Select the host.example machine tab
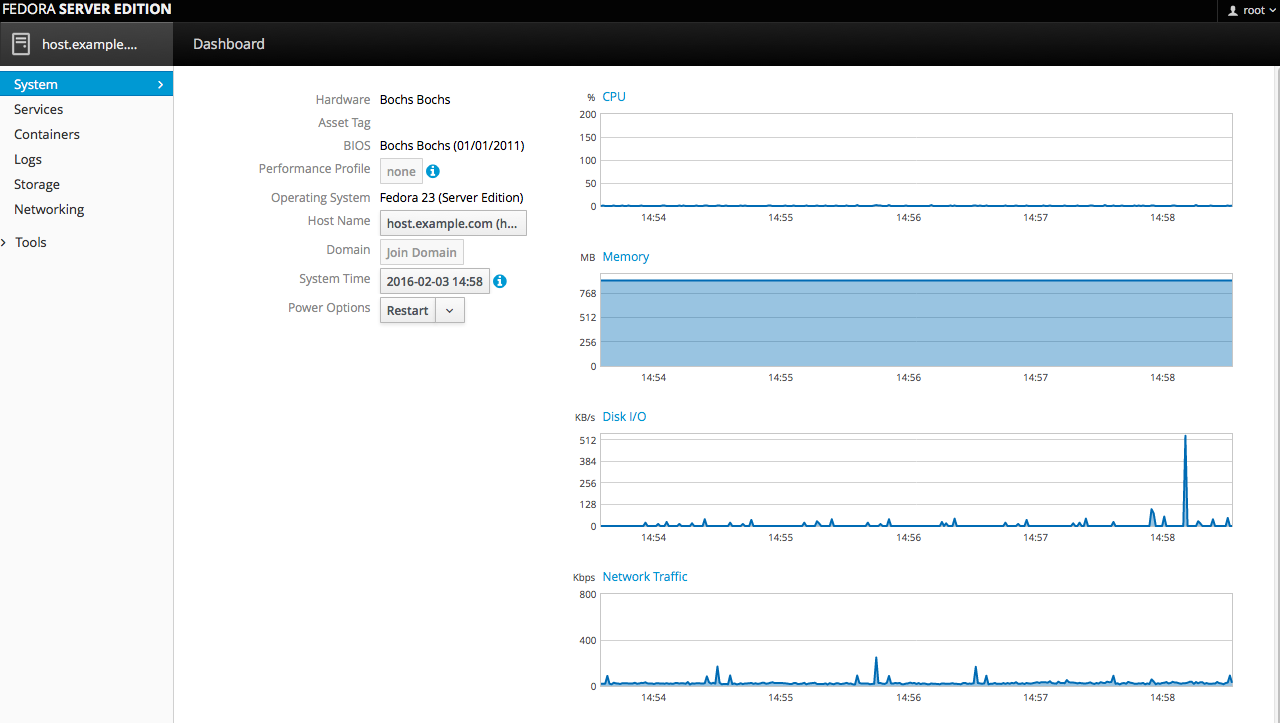Screen dimensions: 1280x723 point(86,44)
